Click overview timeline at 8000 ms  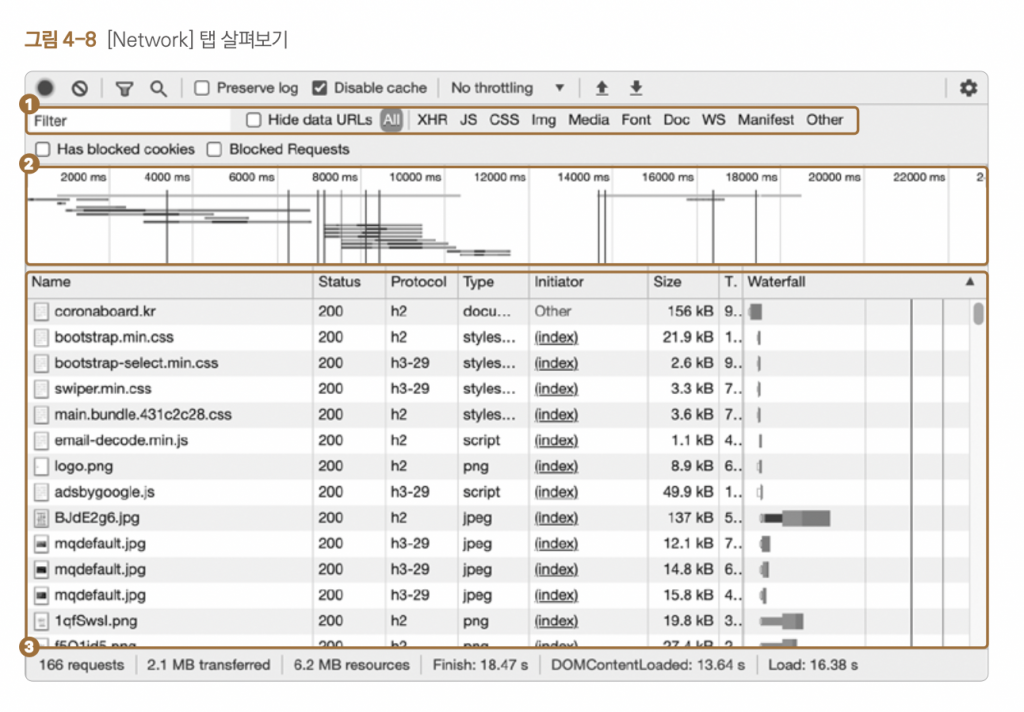click(x=334, y=178)
